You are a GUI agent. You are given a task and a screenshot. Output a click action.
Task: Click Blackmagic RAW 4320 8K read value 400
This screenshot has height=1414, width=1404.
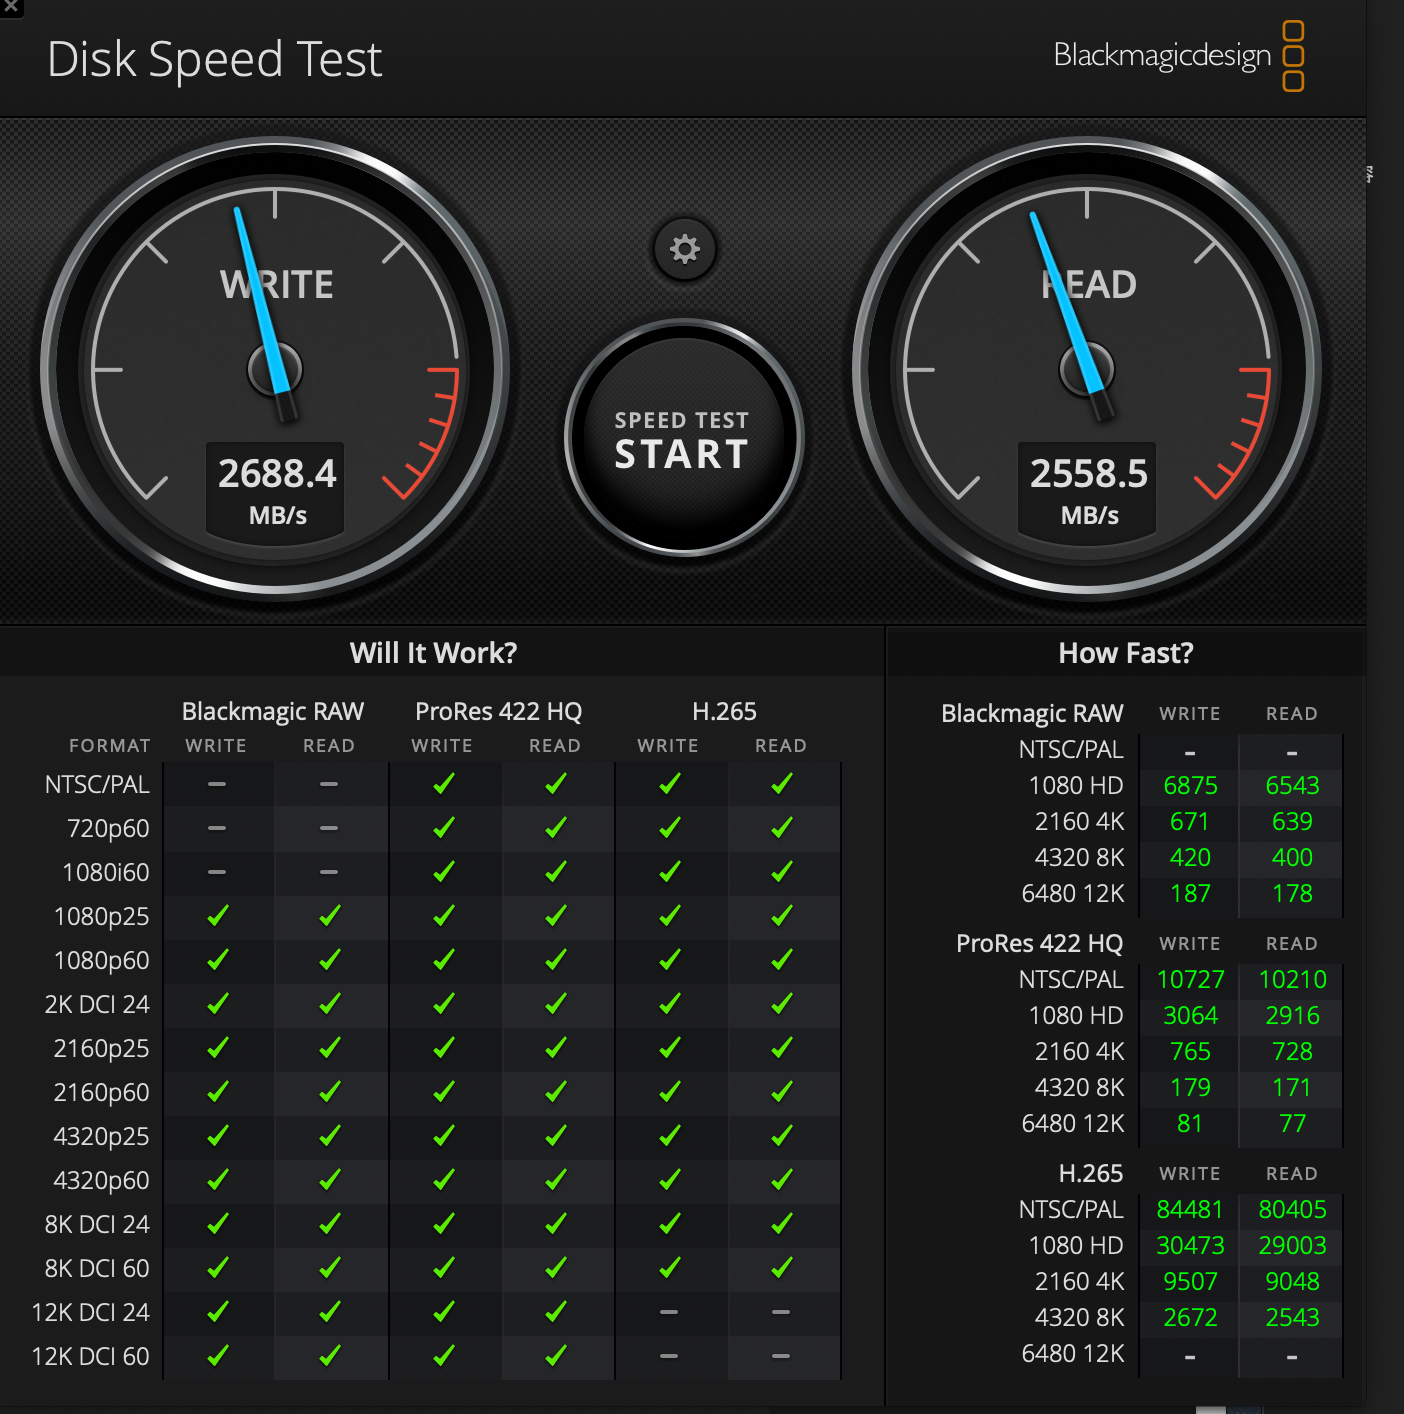(x=1292, y=858)
